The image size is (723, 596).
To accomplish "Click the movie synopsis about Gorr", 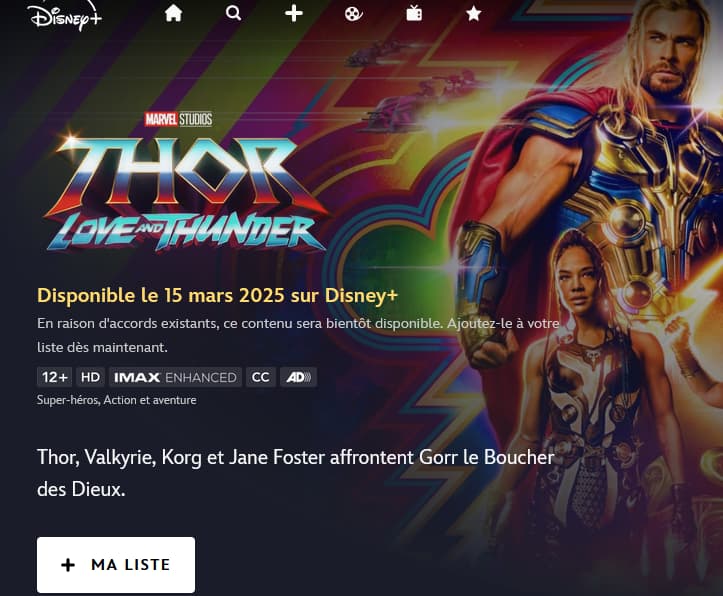I will click(x=296, y=473).
